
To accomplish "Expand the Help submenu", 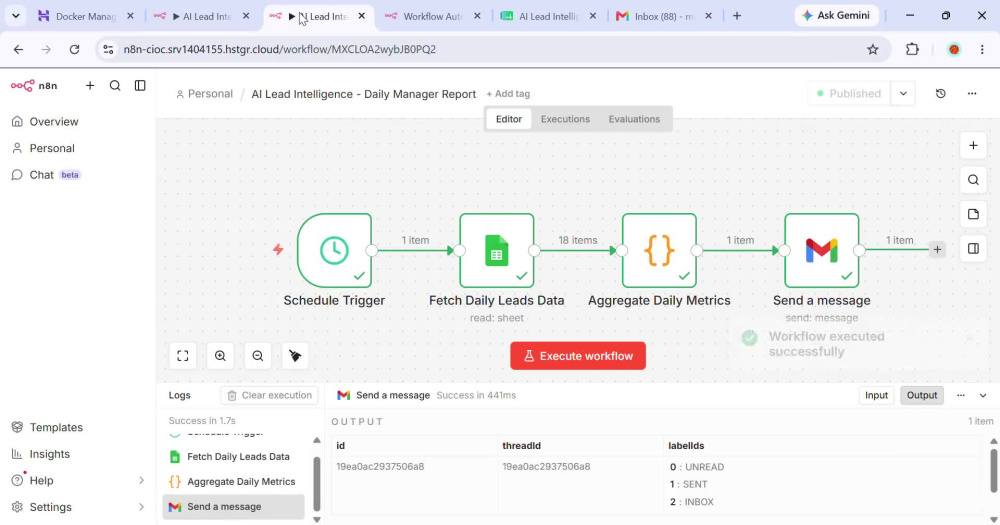I will [x=141, y=480].
